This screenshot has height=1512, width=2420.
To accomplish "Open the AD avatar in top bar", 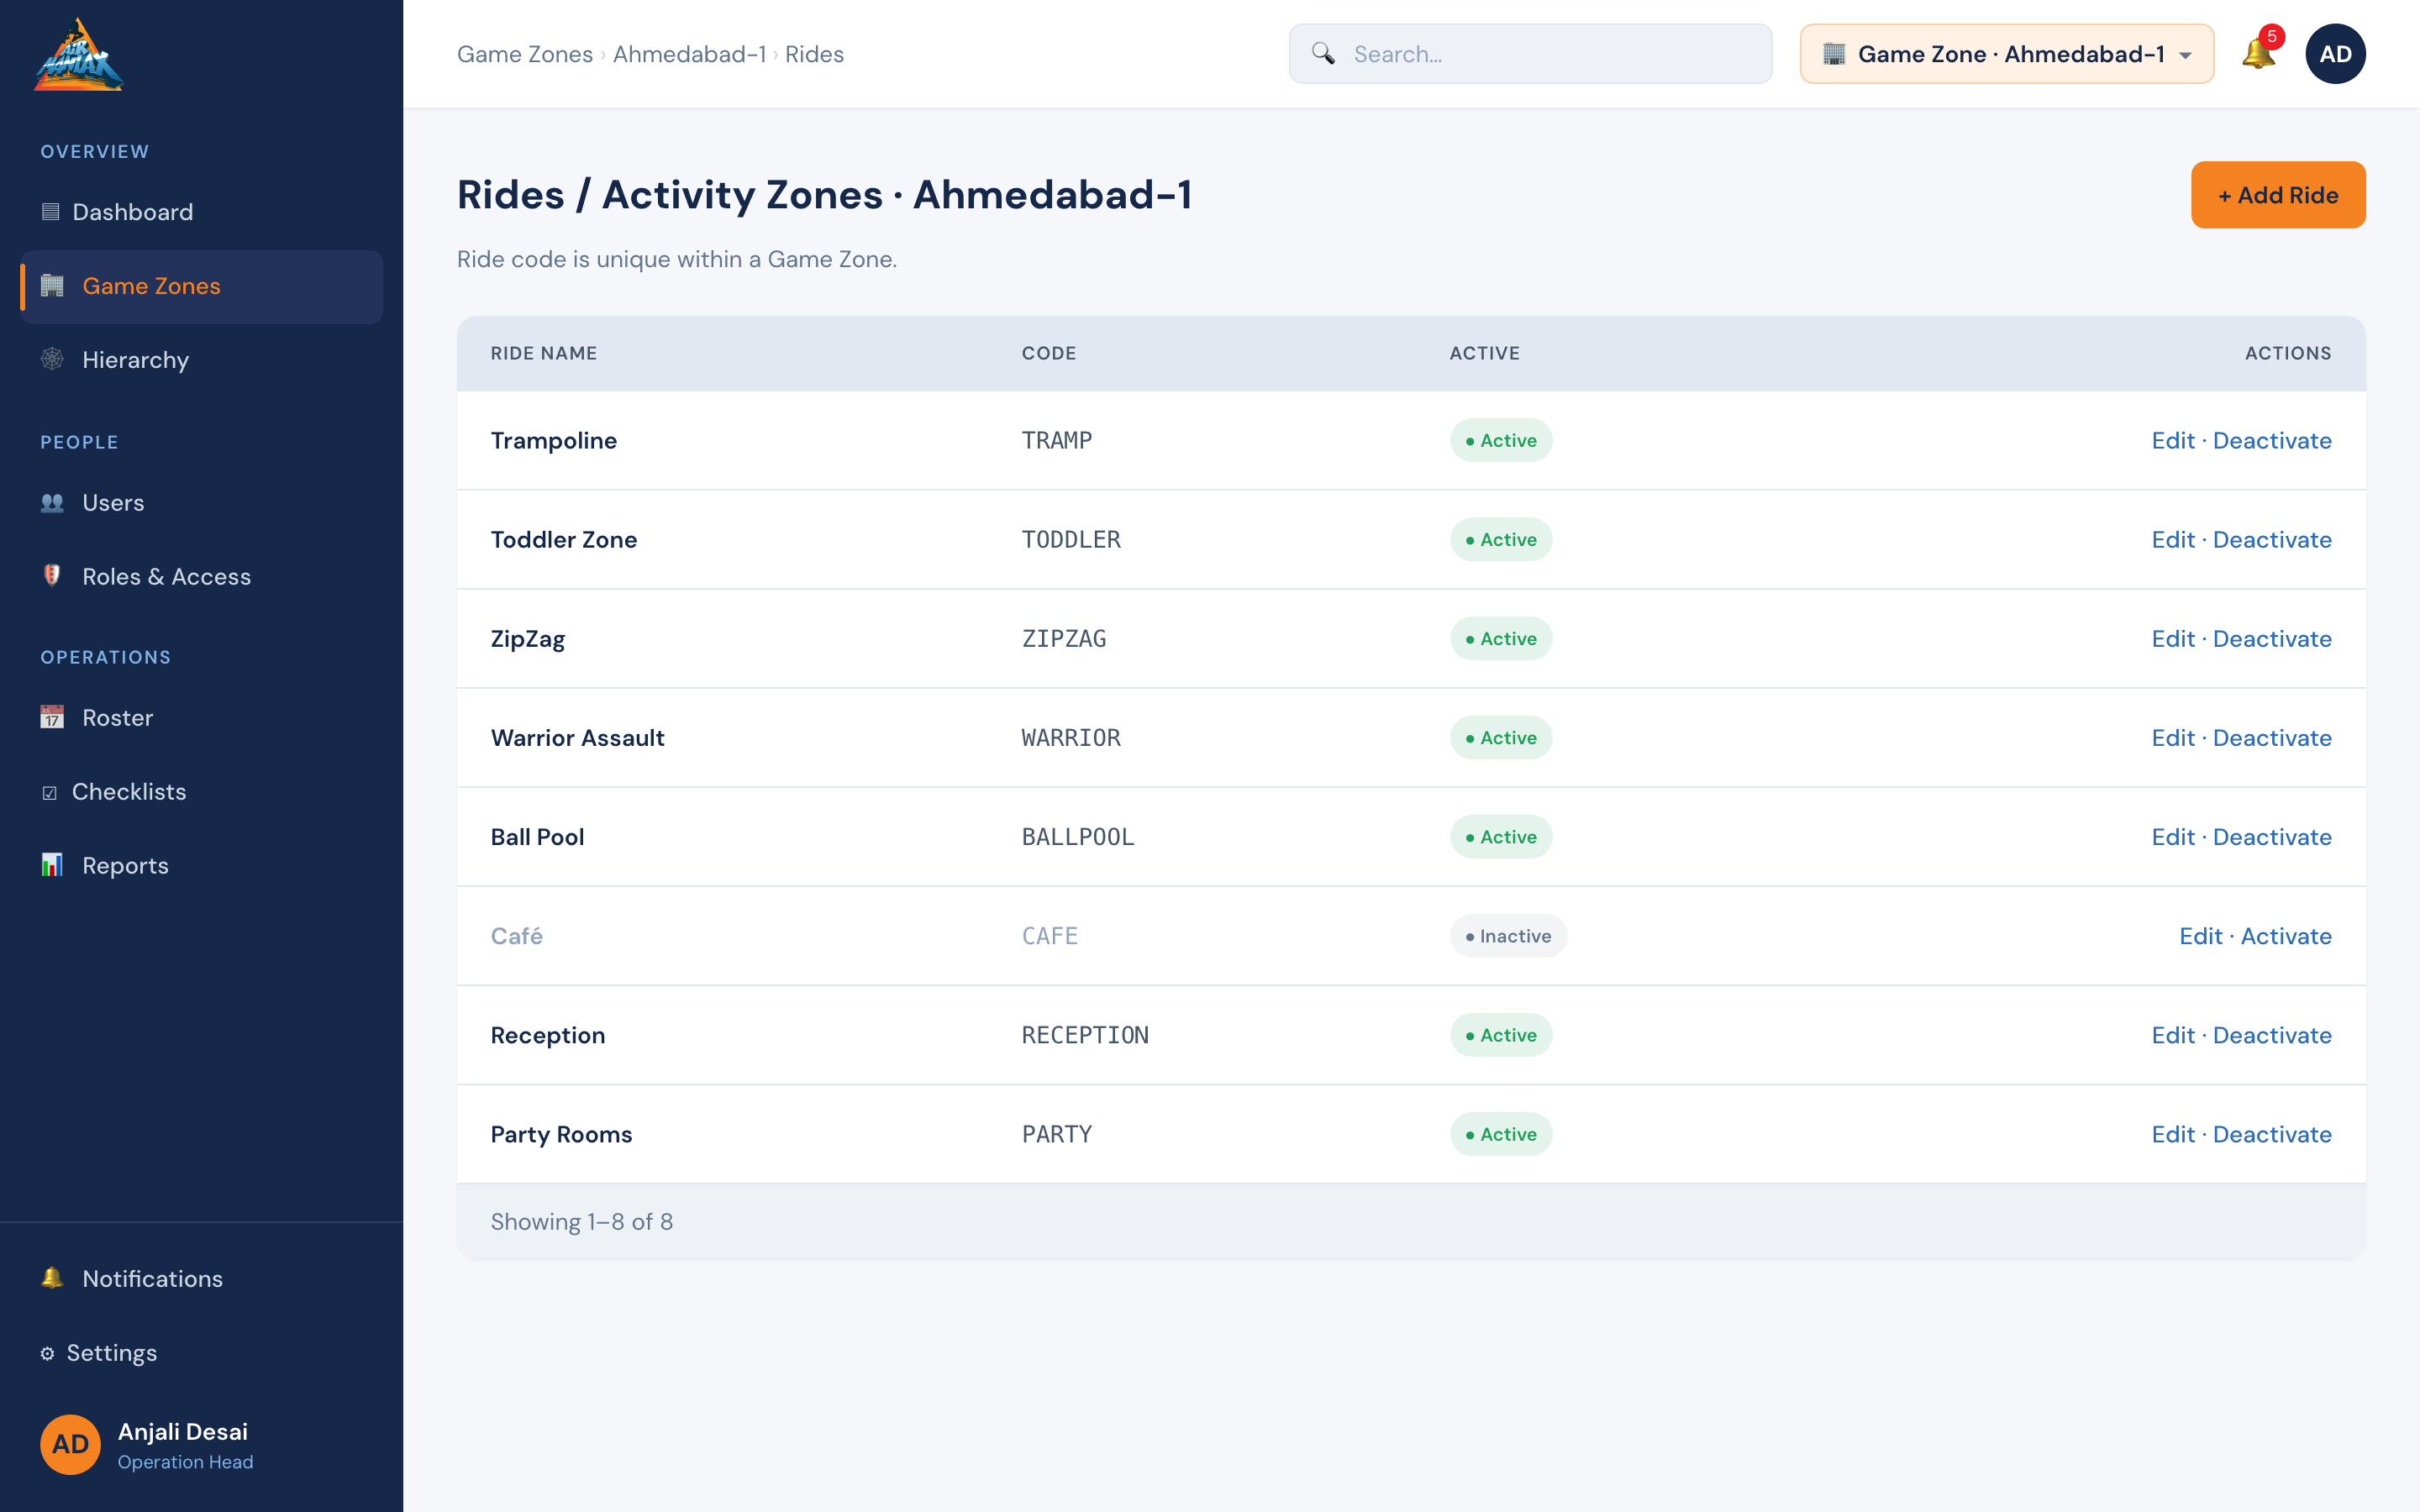I will pyautogui.click(x=2335, y=54).
